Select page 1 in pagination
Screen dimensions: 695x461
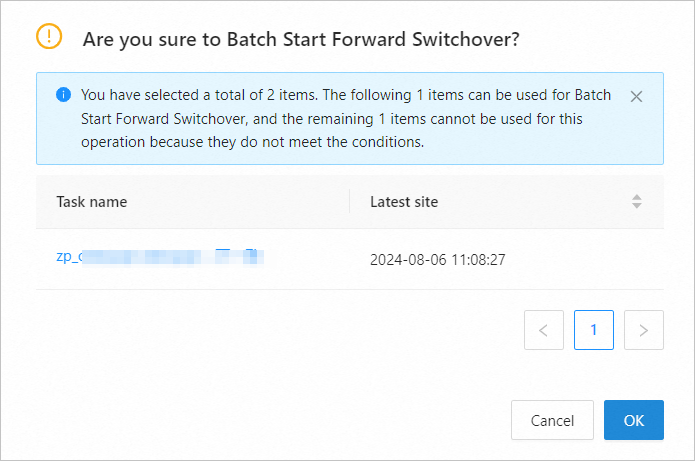point(593,330)
